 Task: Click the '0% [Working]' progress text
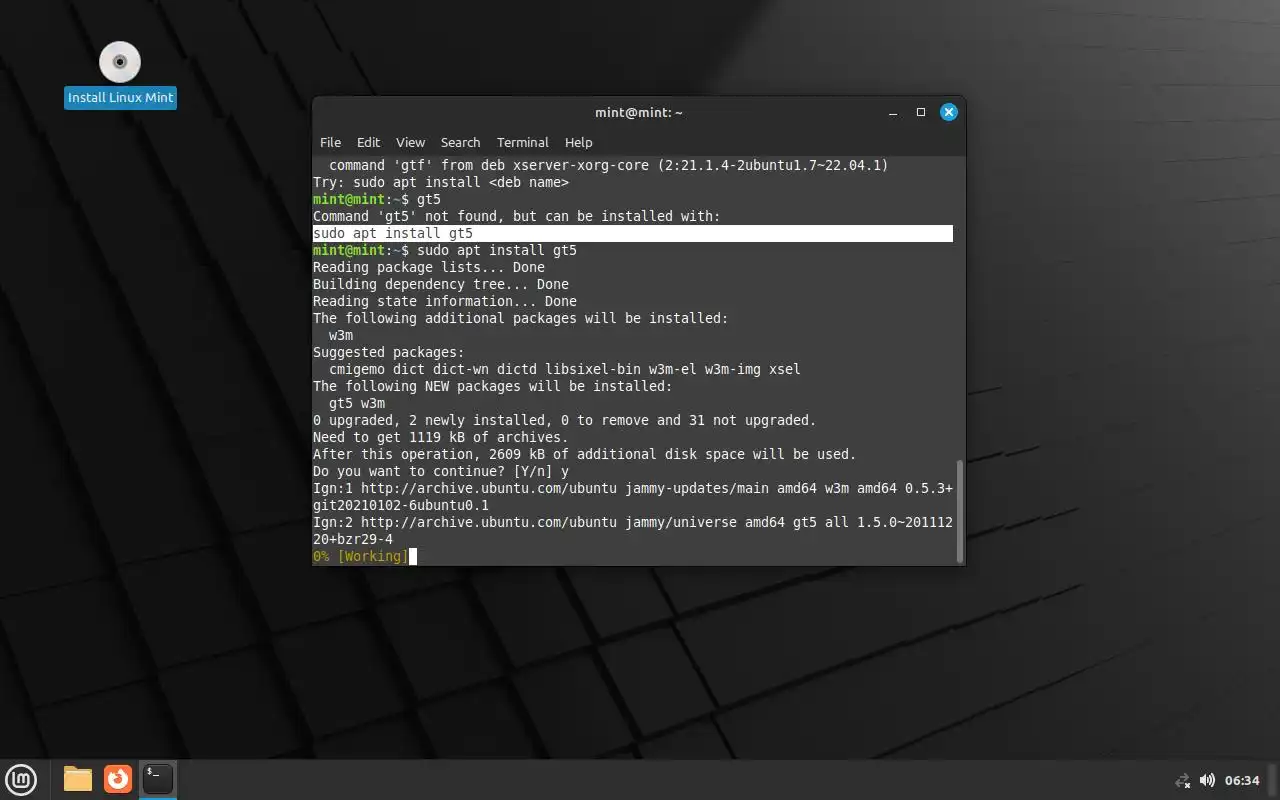(360, 556)
